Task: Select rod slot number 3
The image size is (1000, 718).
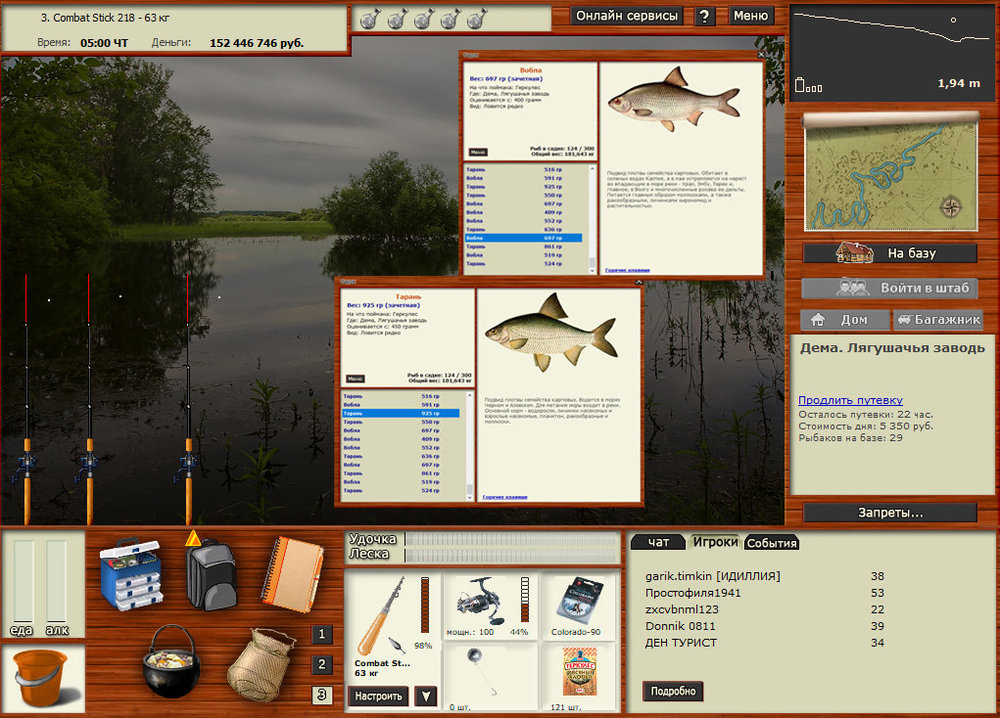Action: click(321, 695)
